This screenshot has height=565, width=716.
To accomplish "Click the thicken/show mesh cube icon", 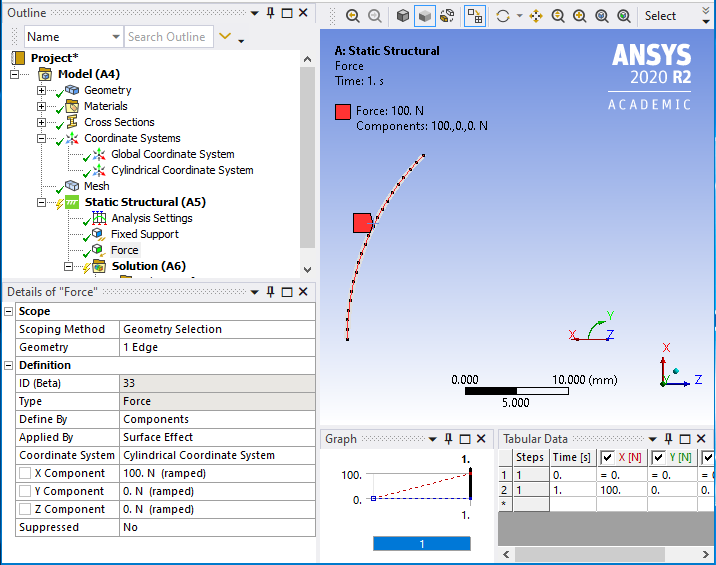I will (447, 16).
